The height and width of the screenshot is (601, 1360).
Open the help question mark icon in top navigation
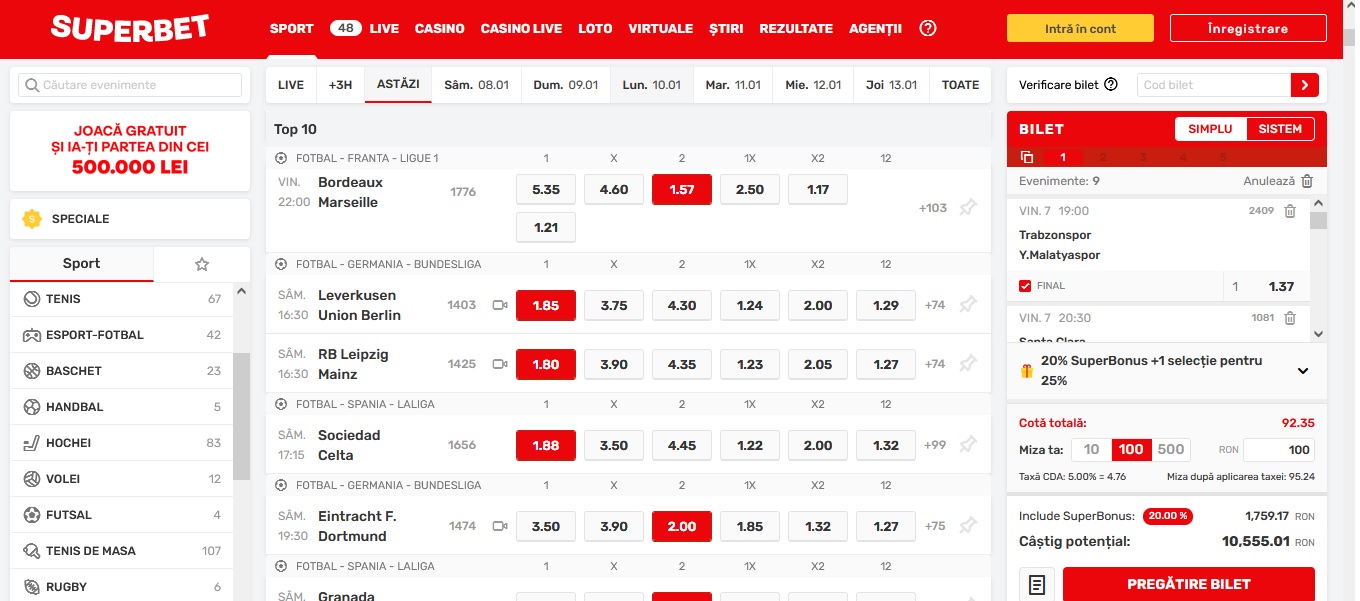click(927, 28)
